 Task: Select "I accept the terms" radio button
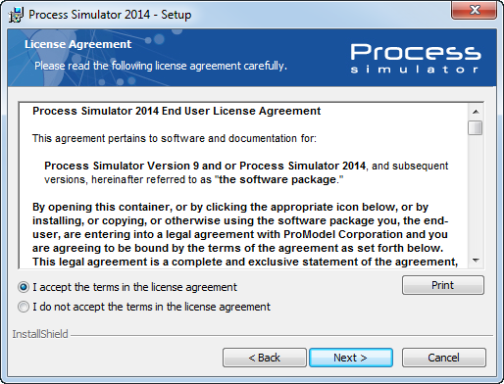(23, 287)
